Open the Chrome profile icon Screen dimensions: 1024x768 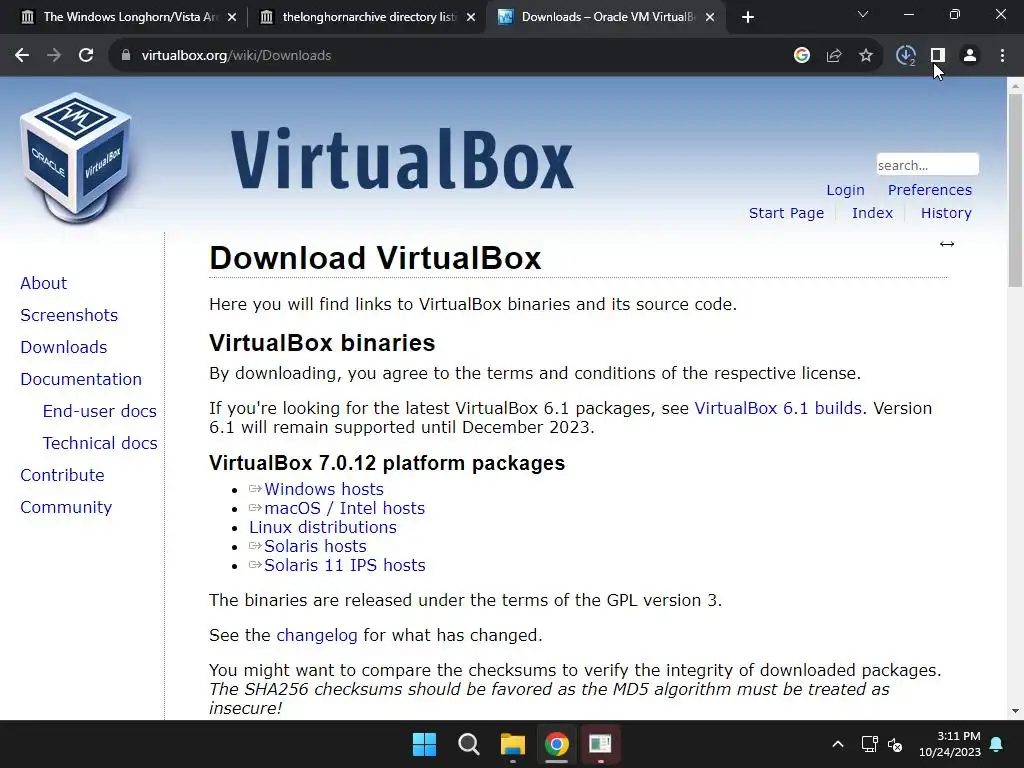pos(970,56)
